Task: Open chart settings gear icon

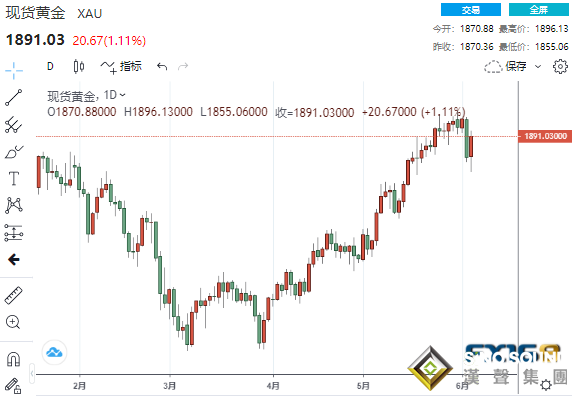Action: [560, 66]
